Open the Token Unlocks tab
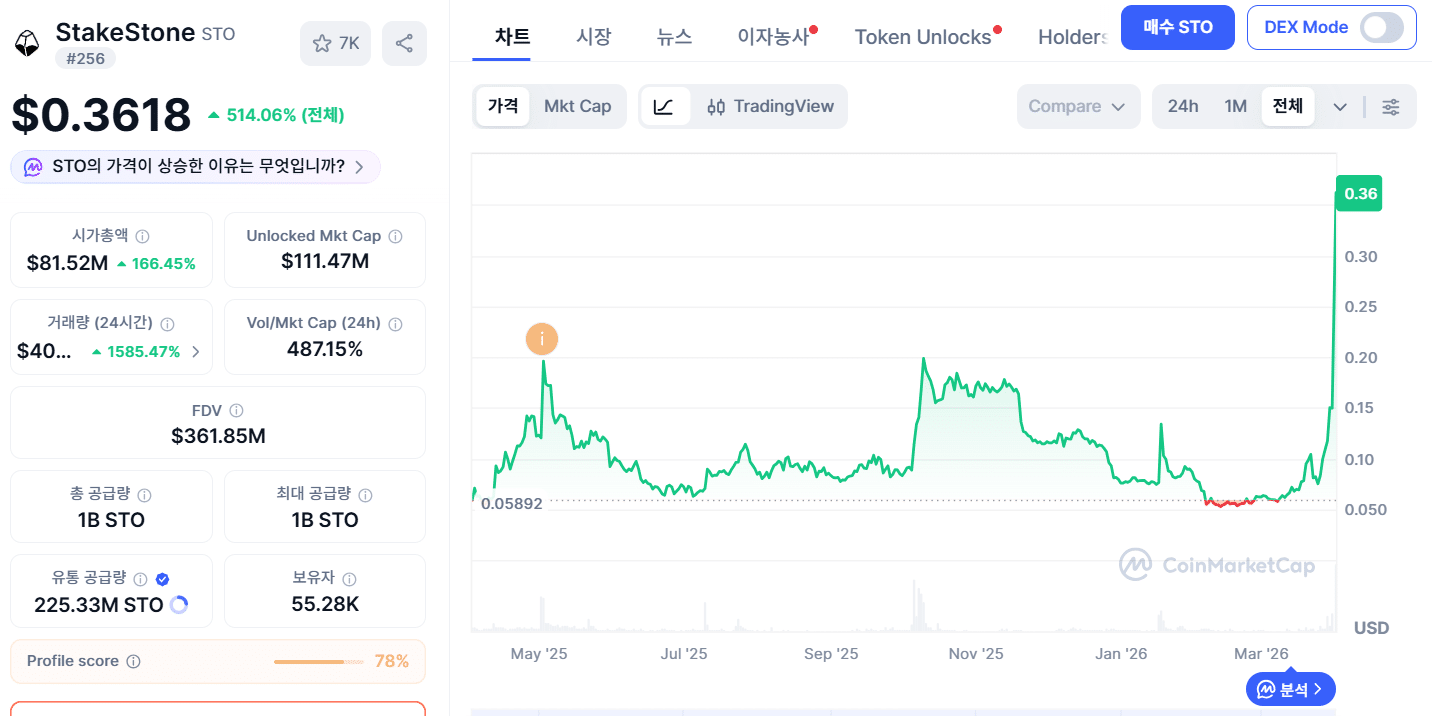Screen dimensions: 1432x716 pyautogui.click(x=921, y=36)
